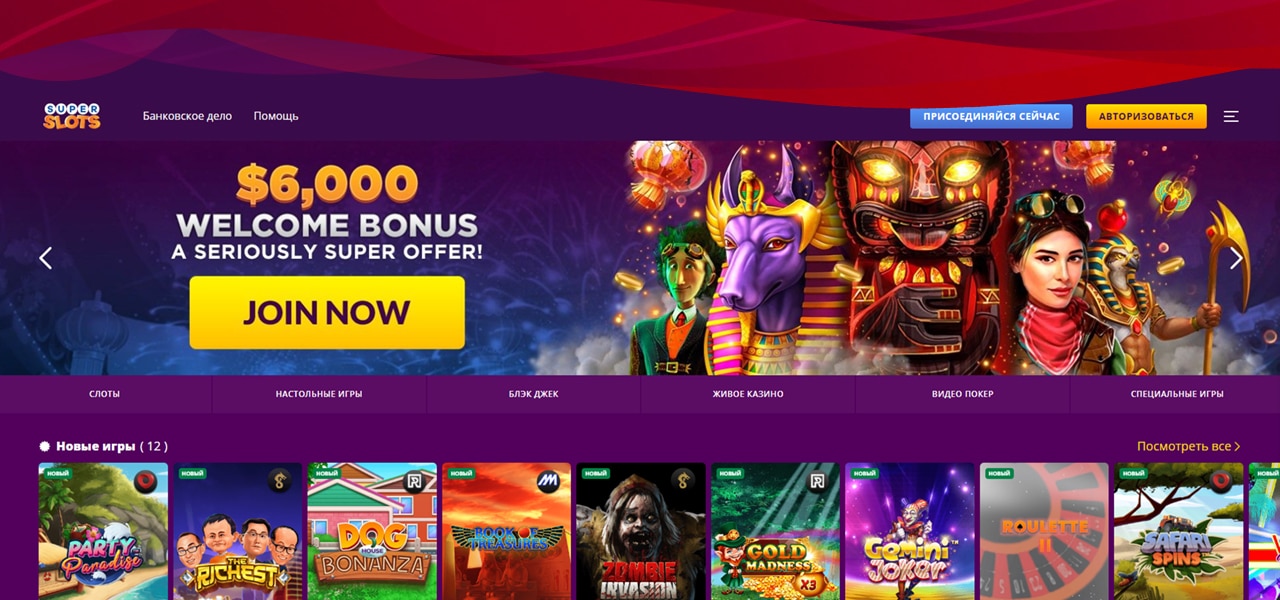Click the yellow JOIN NOW button
Screen dimensions: 1280x600
[327, 312]
